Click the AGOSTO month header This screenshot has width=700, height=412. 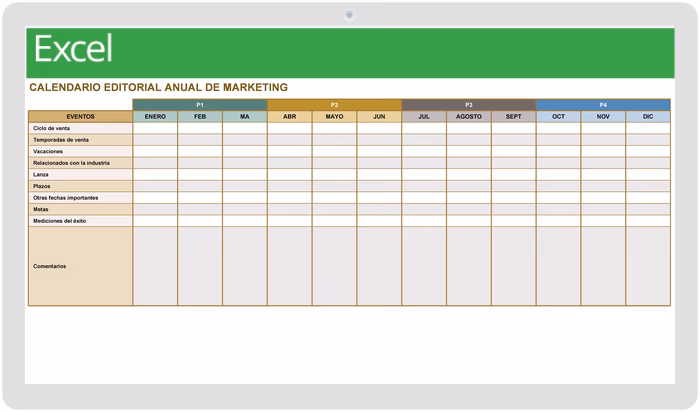coord(469,117)
